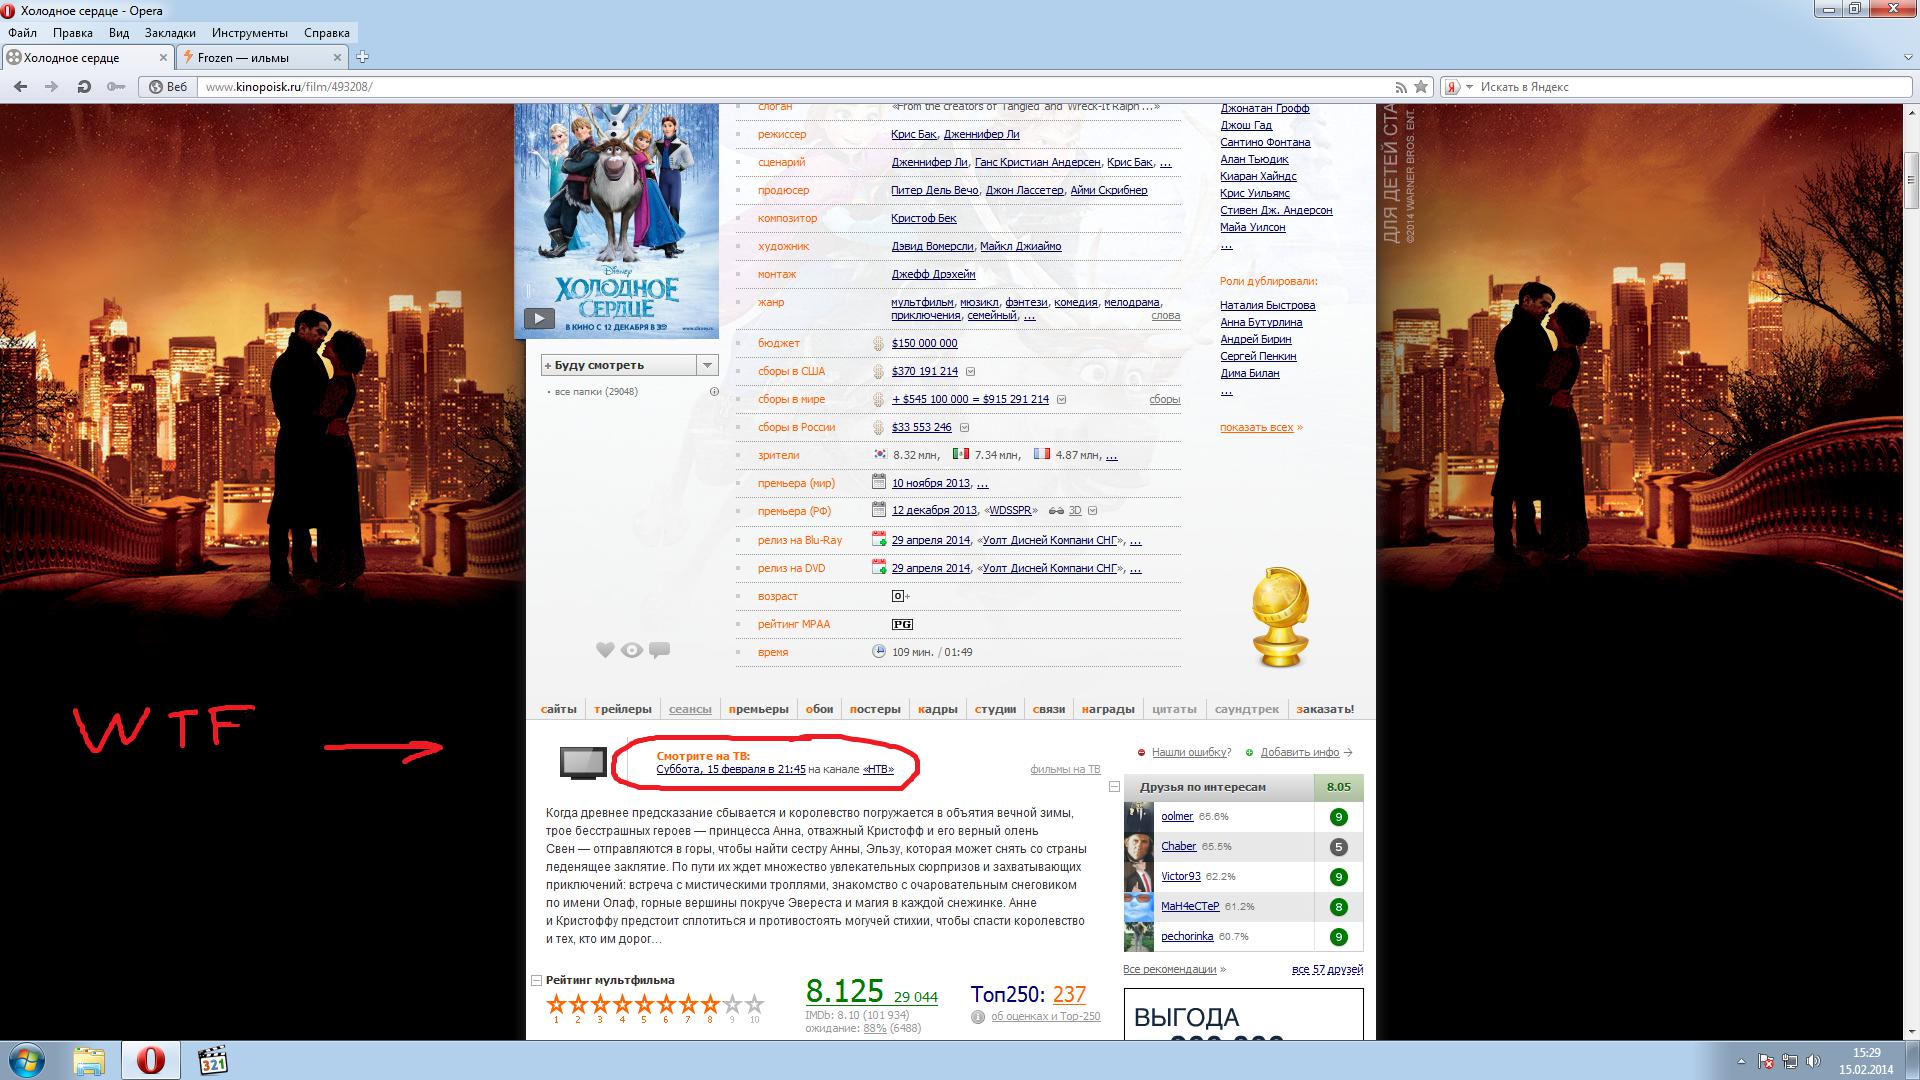Click the budget coin icon
The height and width of the screenshot is (1080, 1920).
pos(879,343)
